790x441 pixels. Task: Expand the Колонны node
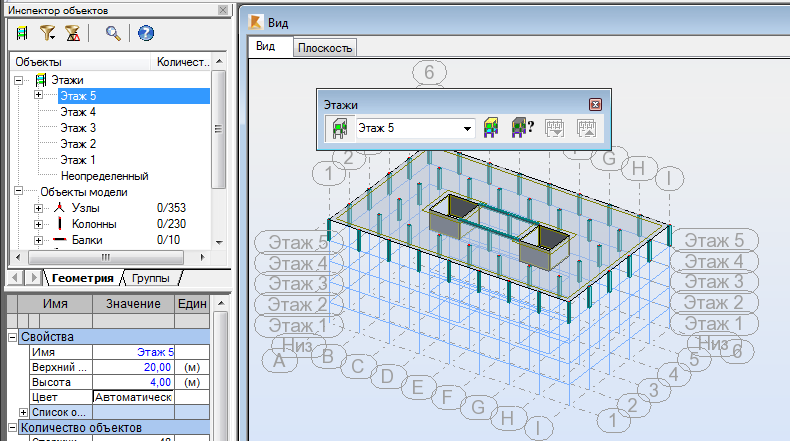pos(38,224)
